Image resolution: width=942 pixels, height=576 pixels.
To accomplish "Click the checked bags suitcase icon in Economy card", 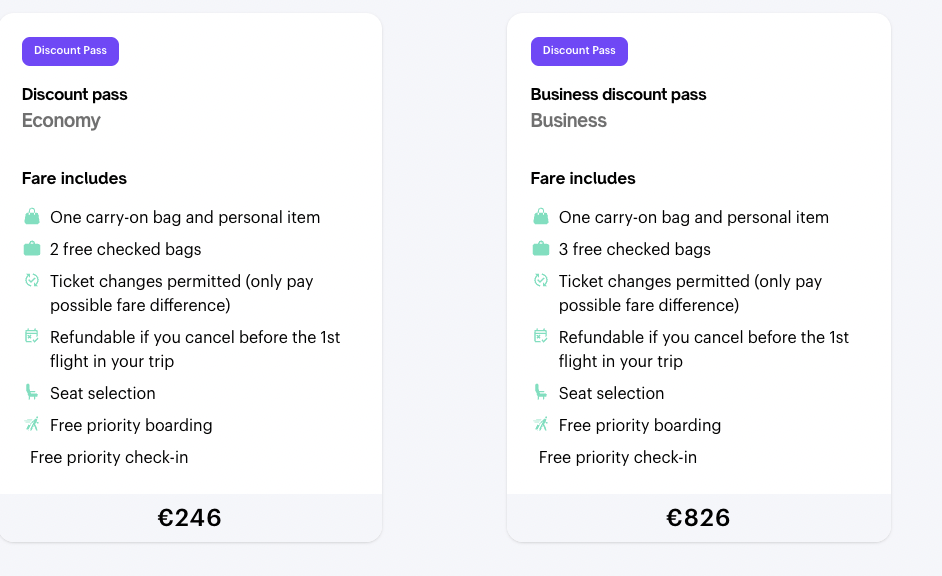I will click(32, 249).
